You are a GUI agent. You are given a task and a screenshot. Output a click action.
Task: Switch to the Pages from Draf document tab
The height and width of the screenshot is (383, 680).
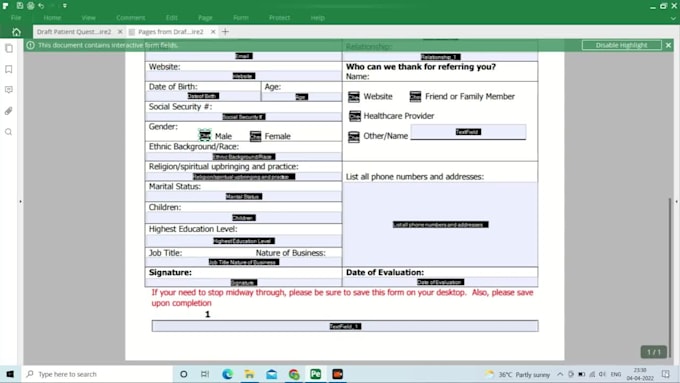click(170, 32)
